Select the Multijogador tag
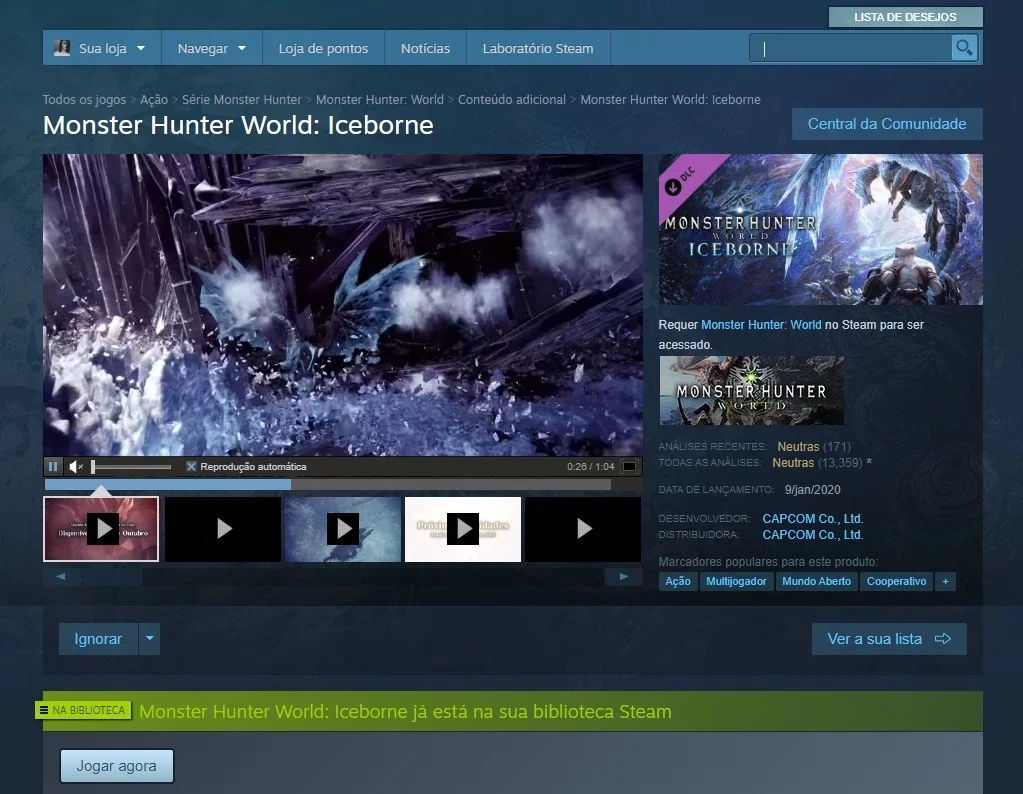The image size is (1023, 794). pos(736,581)
